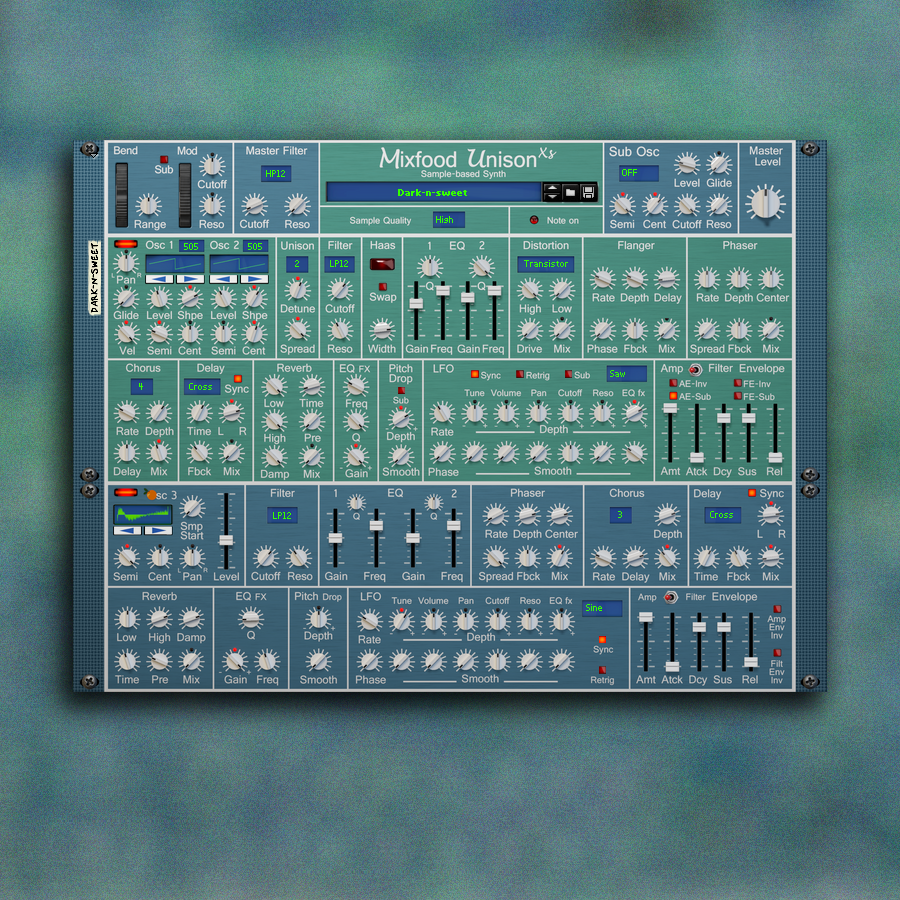
Task: Click the Sub Osc Semi knob
Action: [x=622, y=205]
